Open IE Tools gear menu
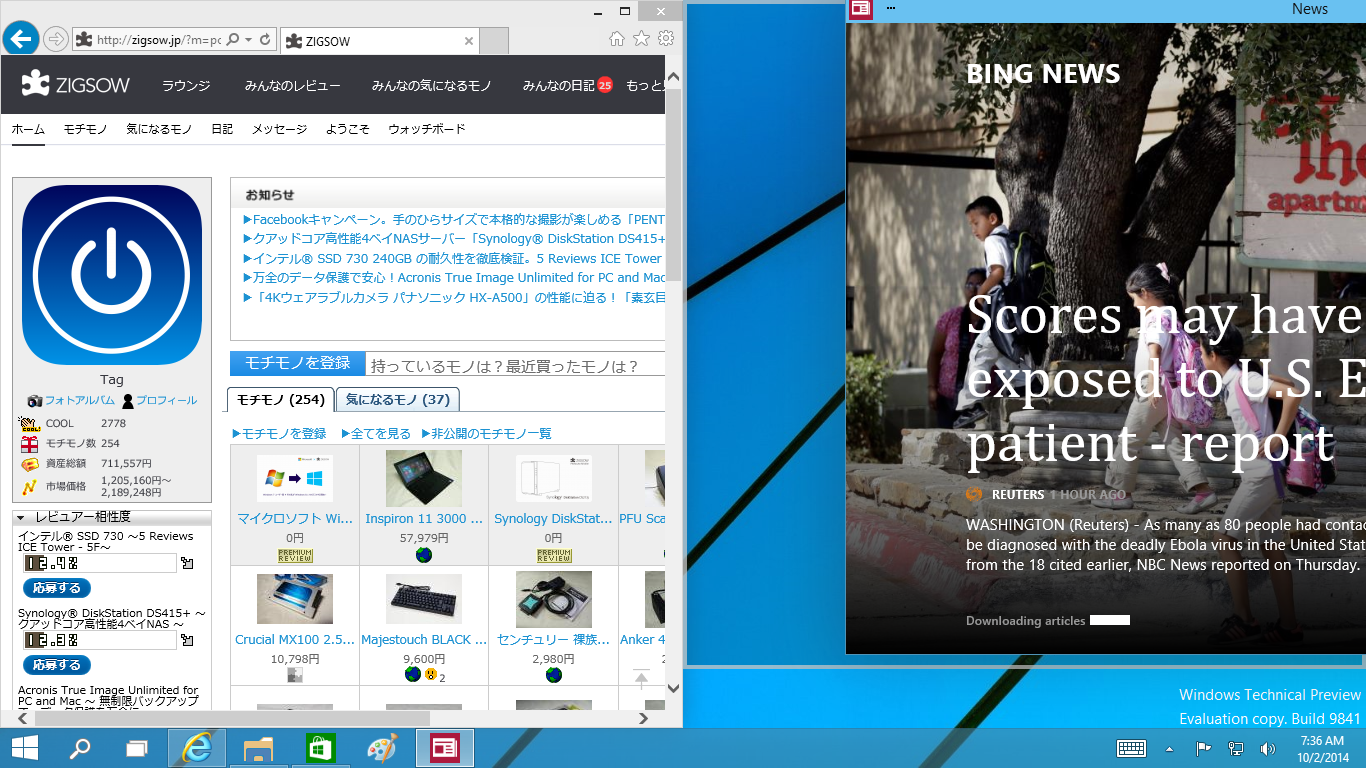This screenshot has width=1366, height=768. click(666, 39)
